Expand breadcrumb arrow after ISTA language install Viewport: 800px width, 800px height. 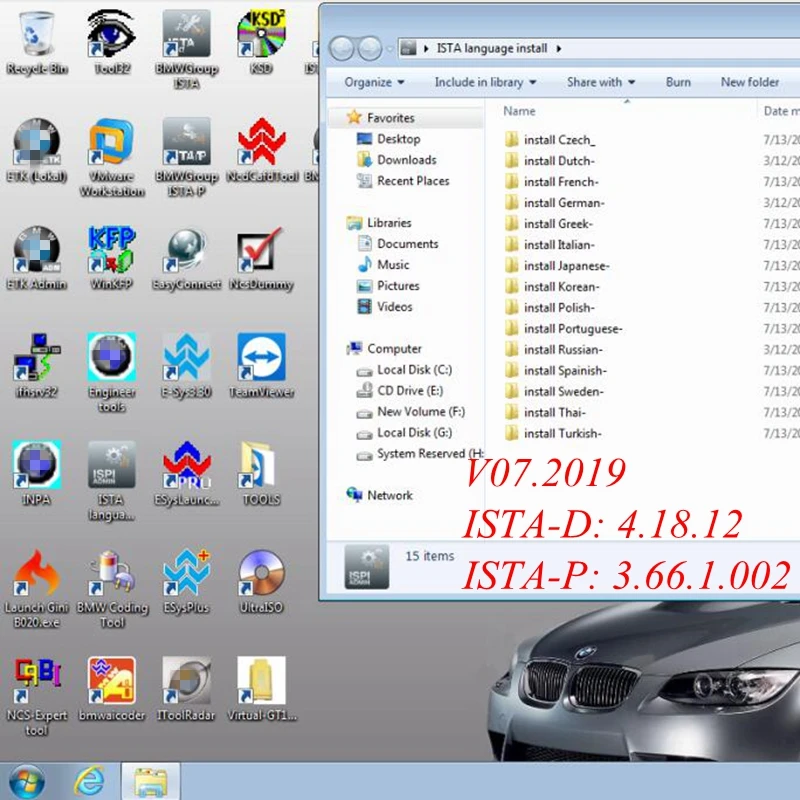(x=559, y=49)
